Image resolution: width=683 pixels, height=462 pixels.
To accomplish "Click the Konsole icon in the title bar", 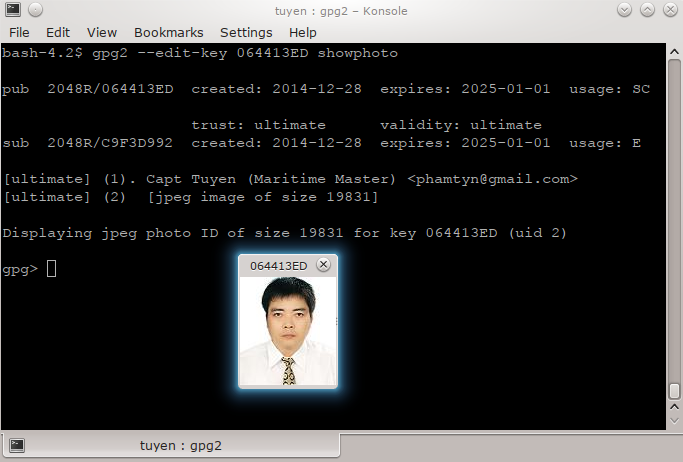I will 11,10.
